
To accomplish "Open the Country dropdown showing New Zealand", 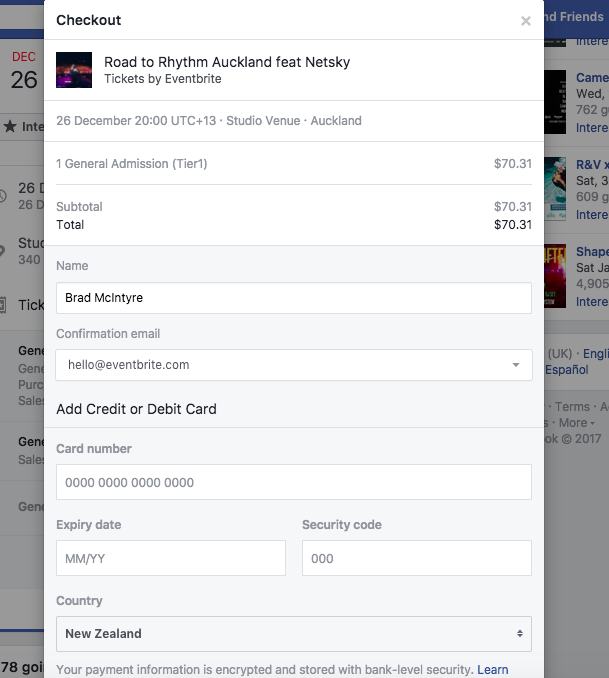I will point(294,634).
